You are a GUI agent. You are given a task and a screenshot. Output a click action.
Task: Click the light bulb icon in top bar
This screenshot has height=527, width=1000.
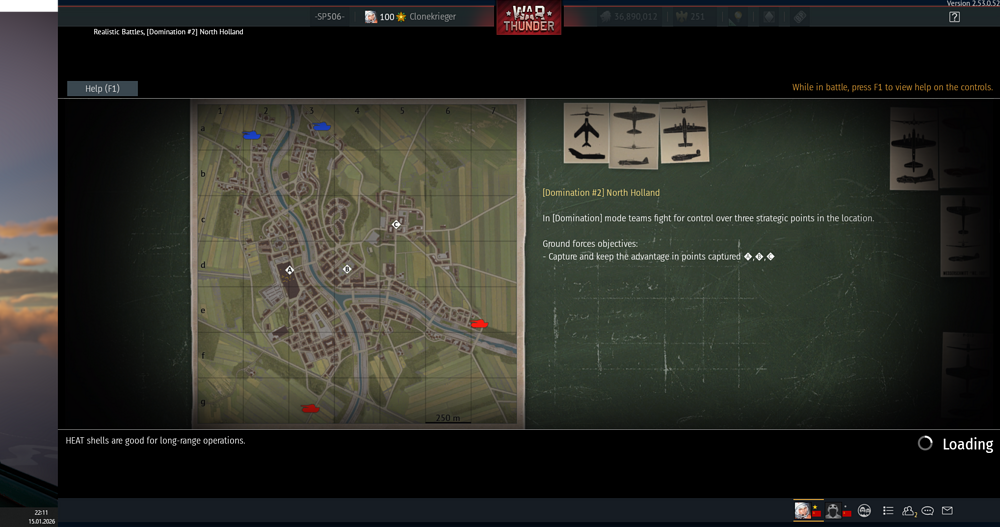(x=738, y=17)
